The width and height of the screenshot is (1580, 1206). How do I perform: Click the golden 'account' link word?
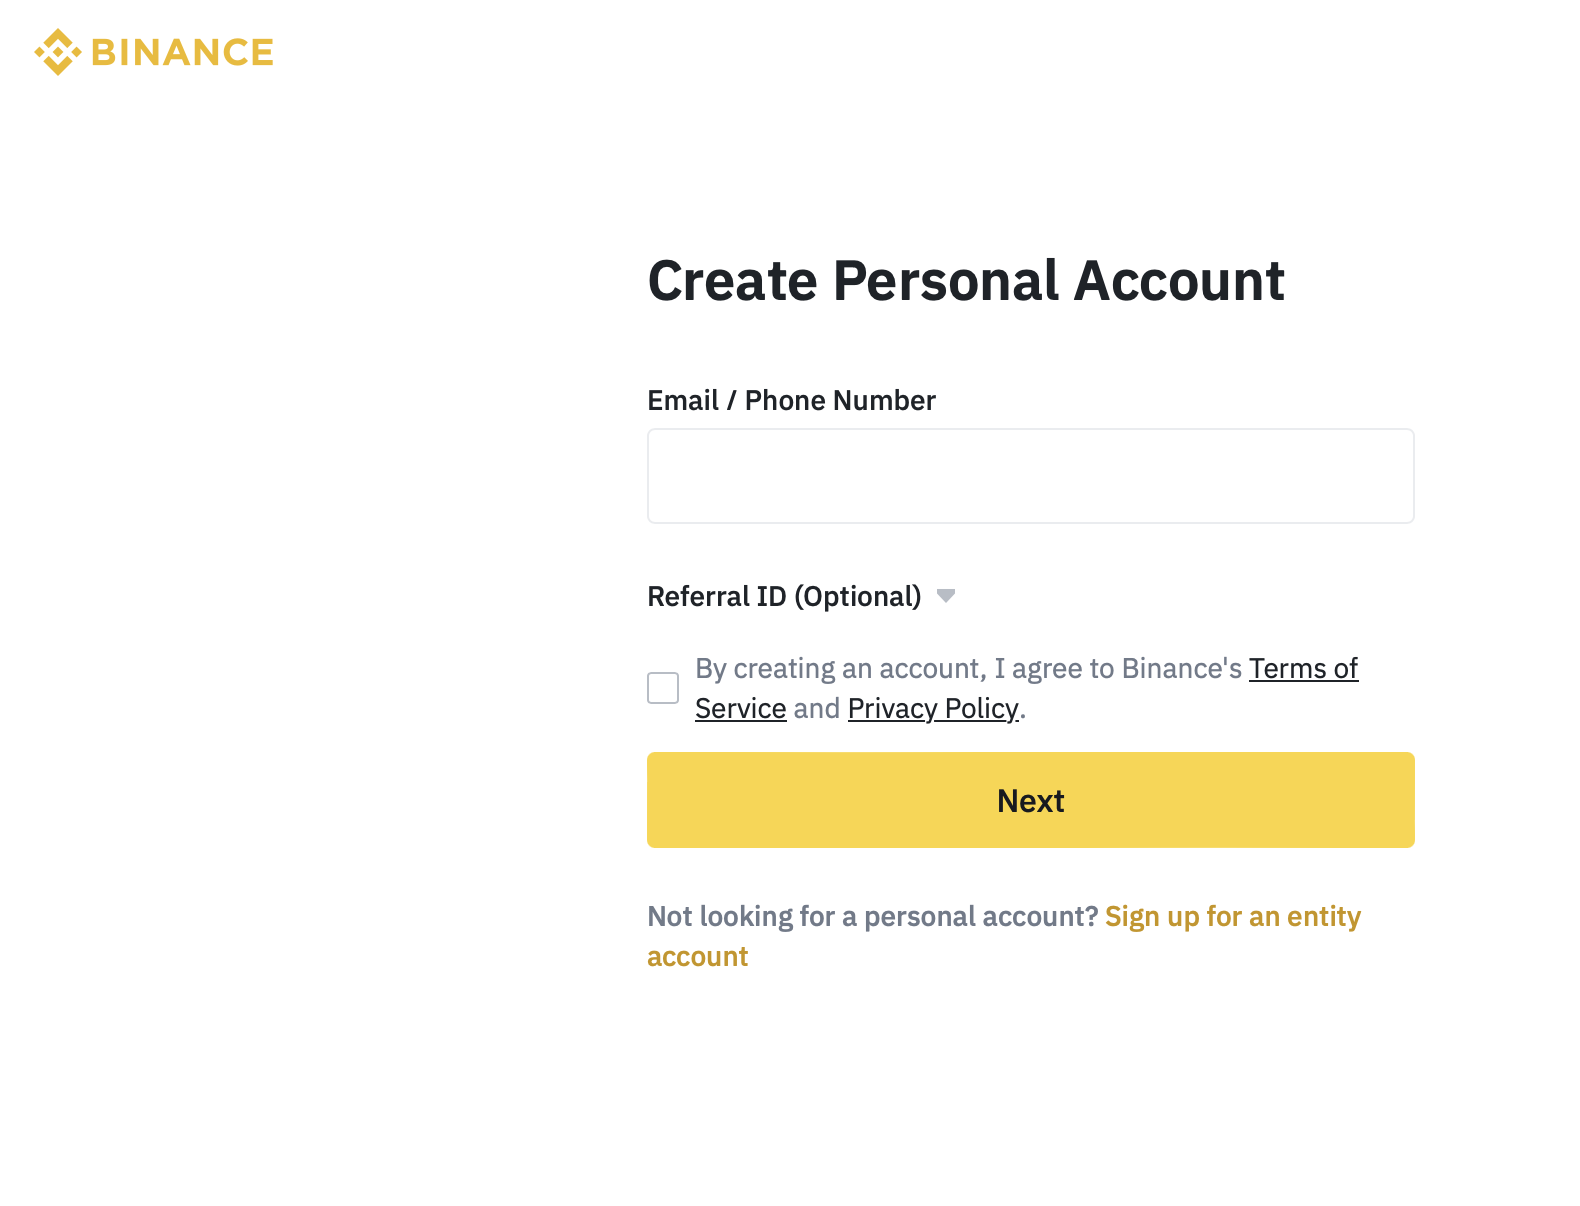coord(697,956)
